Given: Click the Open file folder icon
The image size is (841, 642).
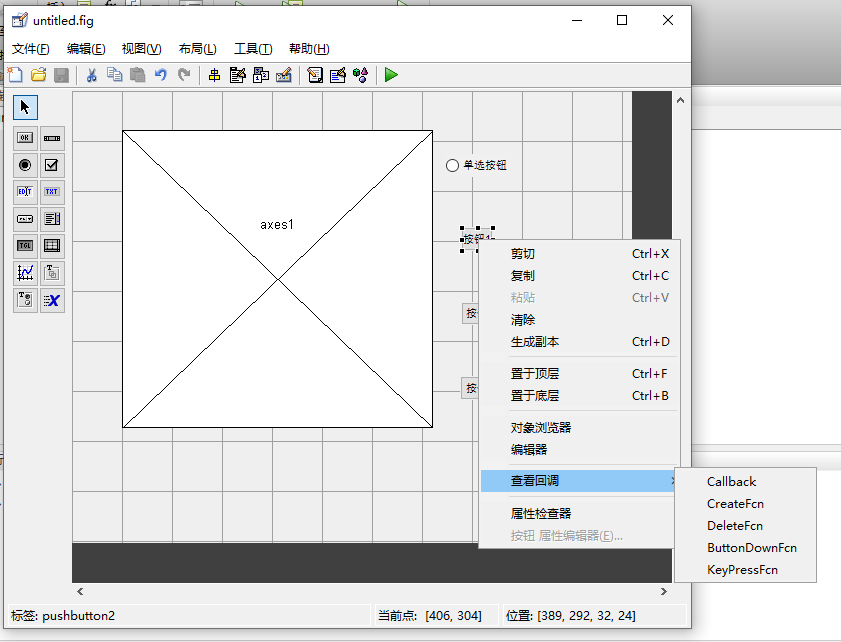Looking at the screenshot, I should click(39, 75).
